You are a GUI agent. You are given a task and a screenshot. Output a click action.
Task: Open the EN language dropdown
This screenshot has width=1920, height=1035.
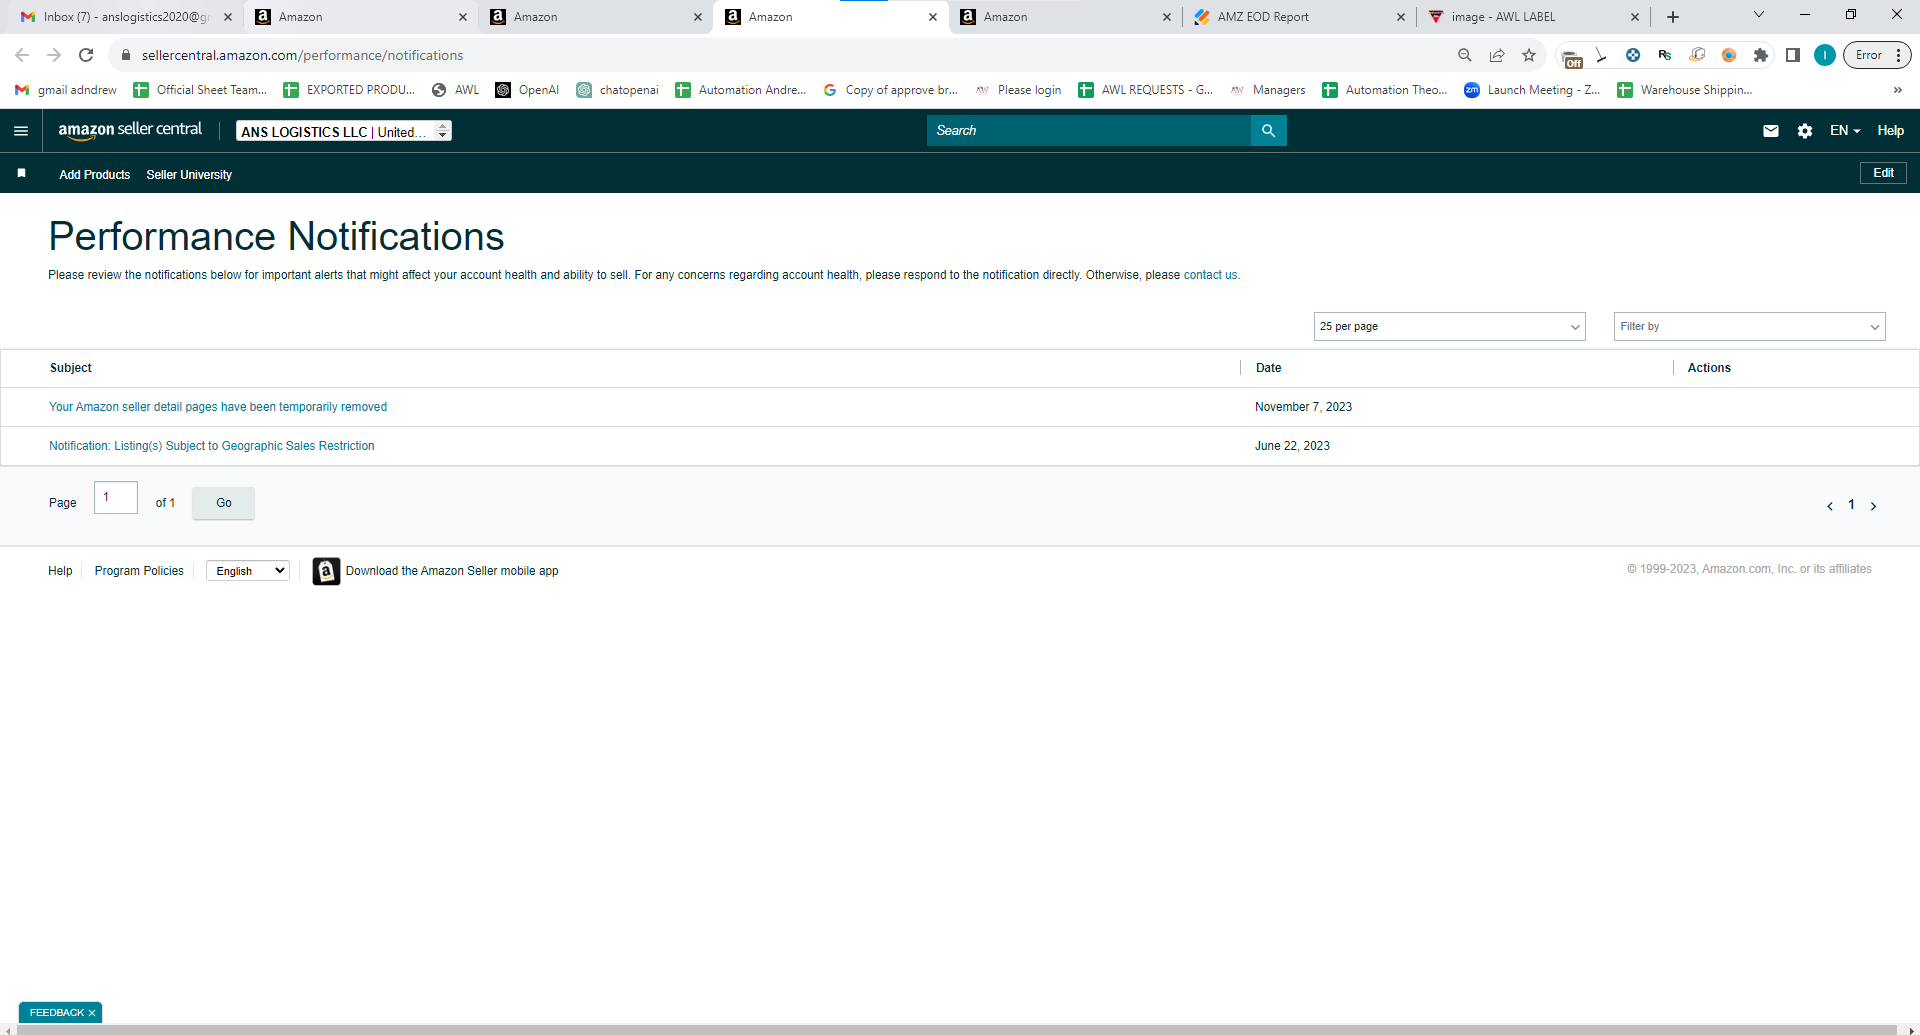(x=1845, y=131)
